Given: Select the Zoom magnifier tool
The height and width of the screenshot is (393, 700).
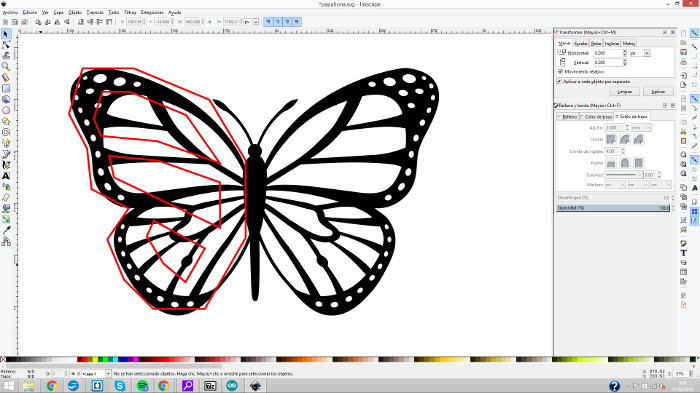Looking at the screenshot, I should (6, 67).
